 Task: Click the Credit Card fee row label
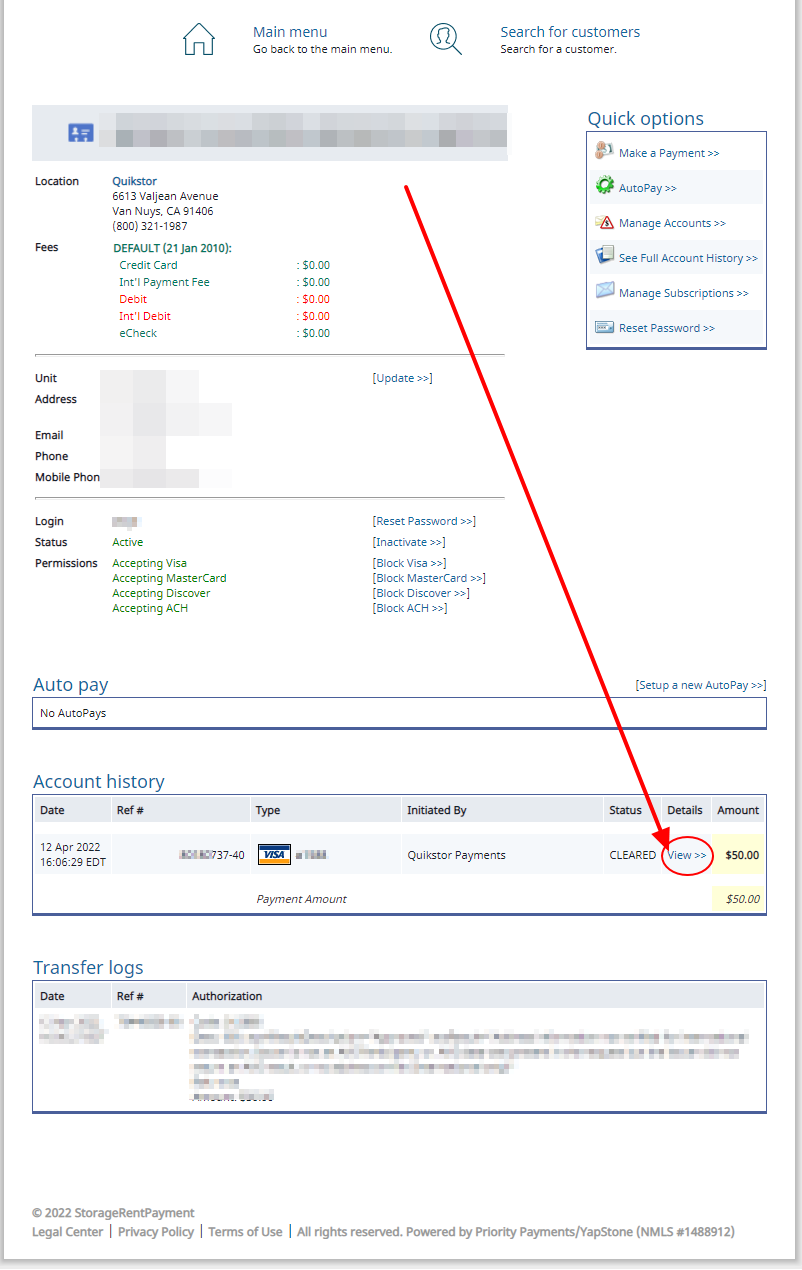pyautogui.click(x=148, y=265)
